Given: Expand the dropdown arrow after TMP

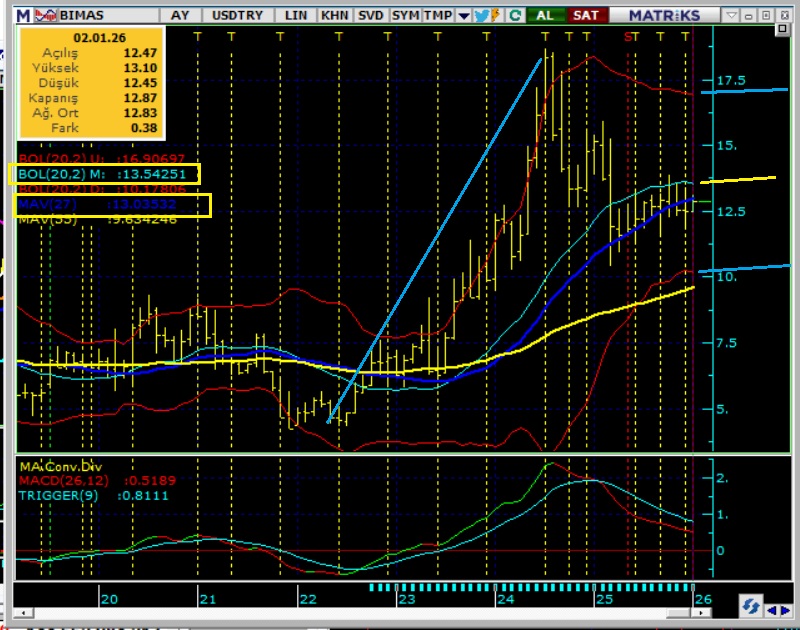Looking at the screenshot, I should [x=462, y=16].
